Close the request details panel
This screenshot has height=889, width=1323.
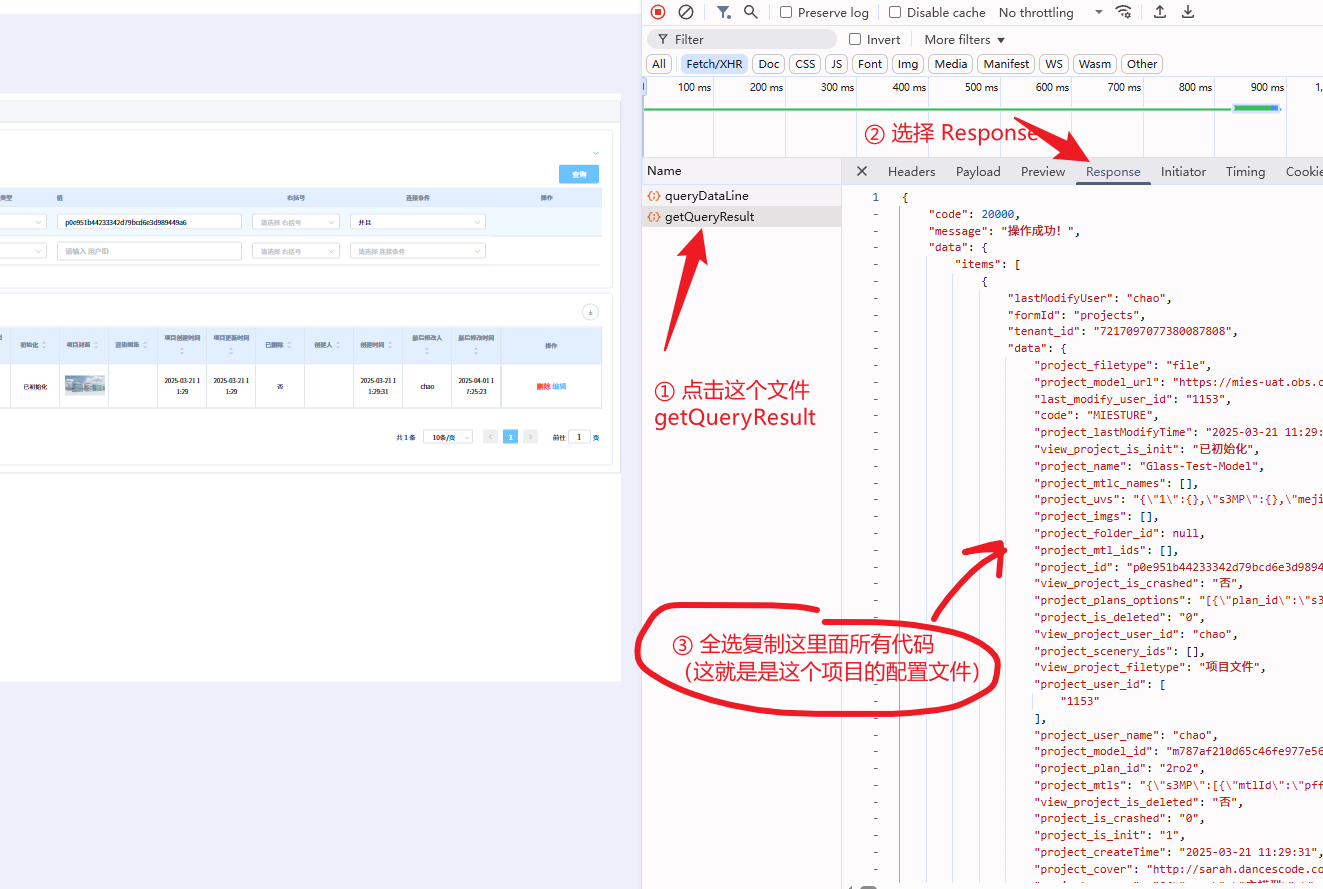pyautogui.click(x=862, y=171)
